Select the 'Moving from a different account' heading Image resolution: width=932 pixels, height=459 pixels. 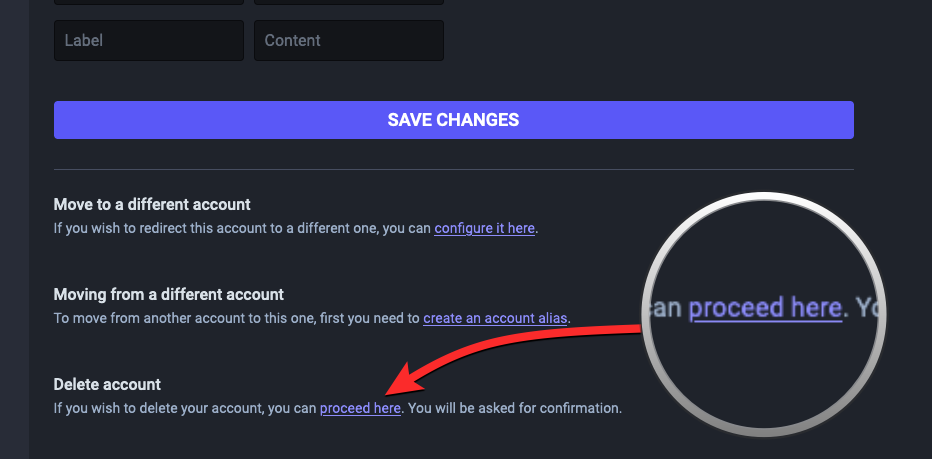tap(169, 295)
